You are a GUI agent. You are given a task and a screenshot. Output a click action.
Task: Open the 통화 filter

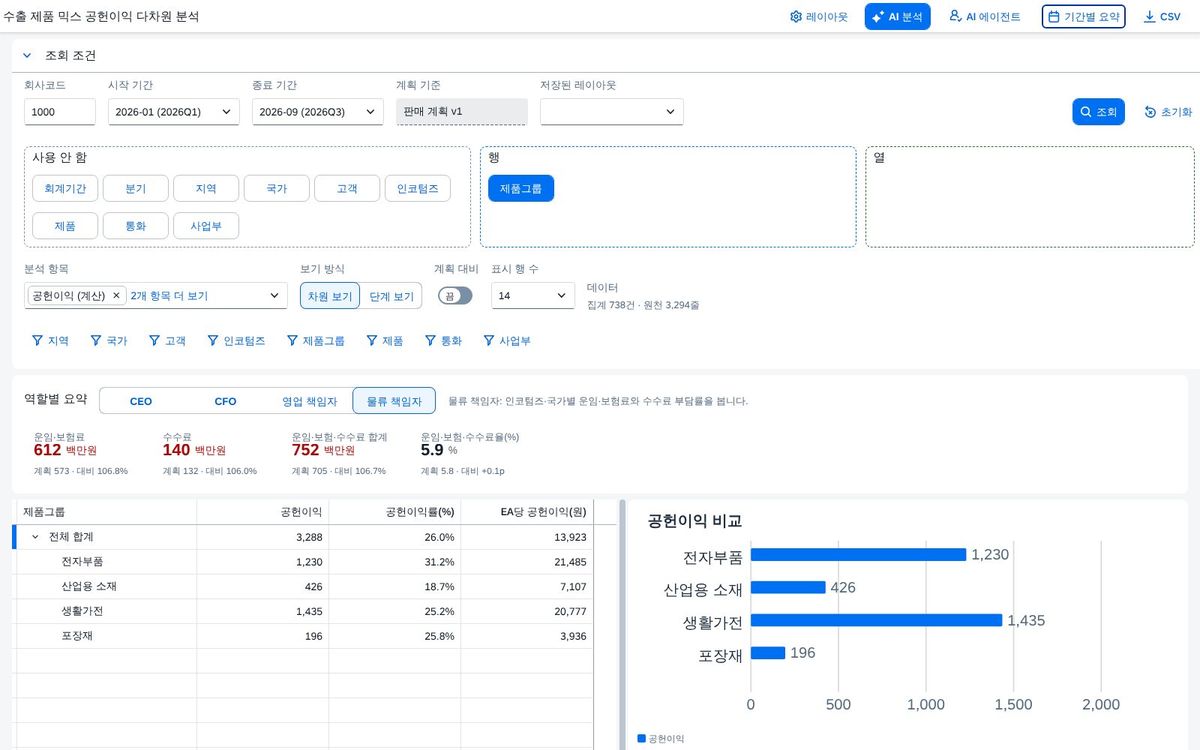click(x=444, y=341)
